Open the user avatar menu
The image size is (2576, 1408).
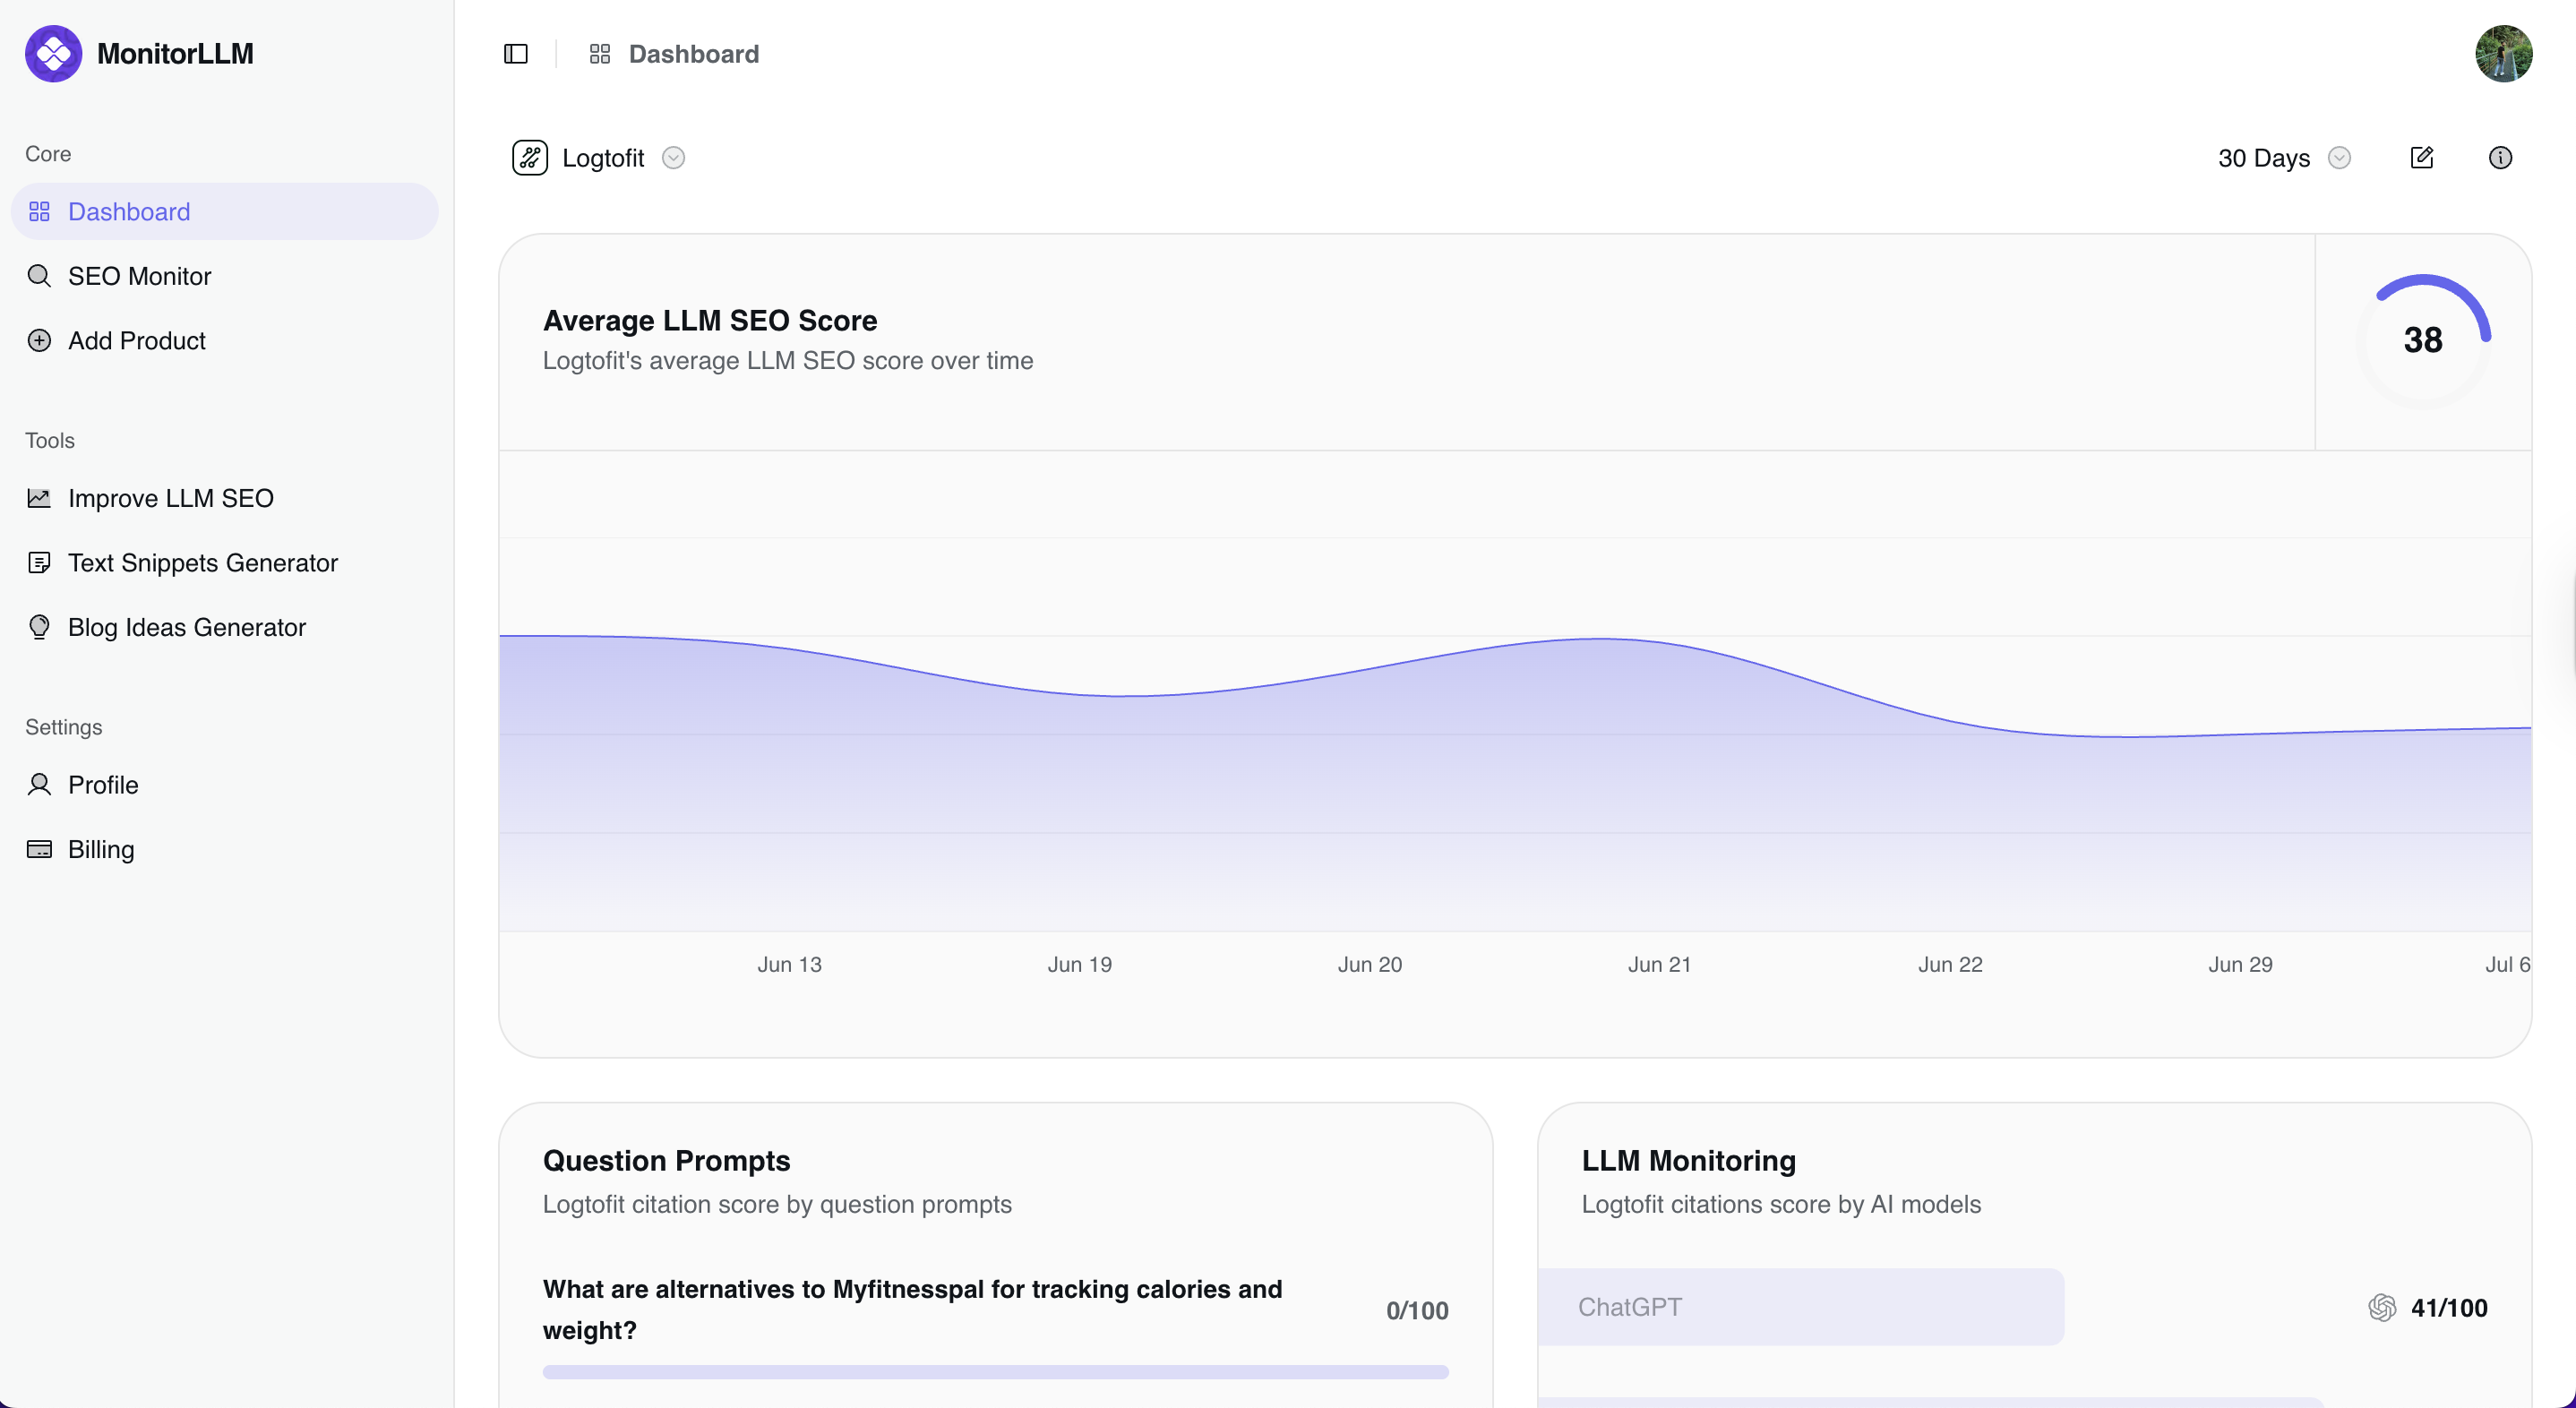pyautogui.click(x=2503, y=54)
